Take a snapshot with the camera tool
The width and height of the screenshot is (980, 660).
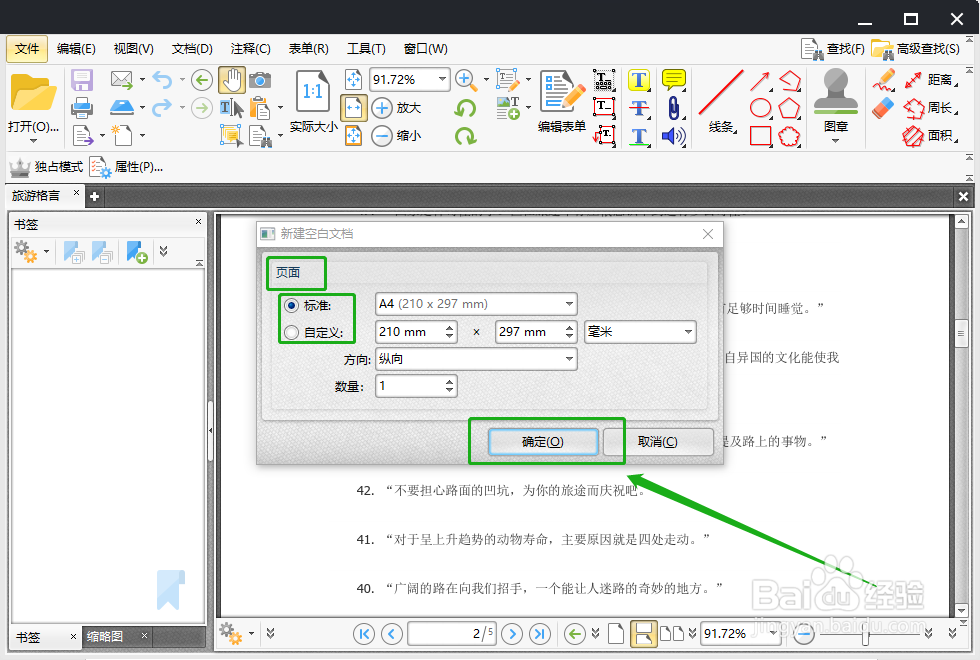click(260, 80)
